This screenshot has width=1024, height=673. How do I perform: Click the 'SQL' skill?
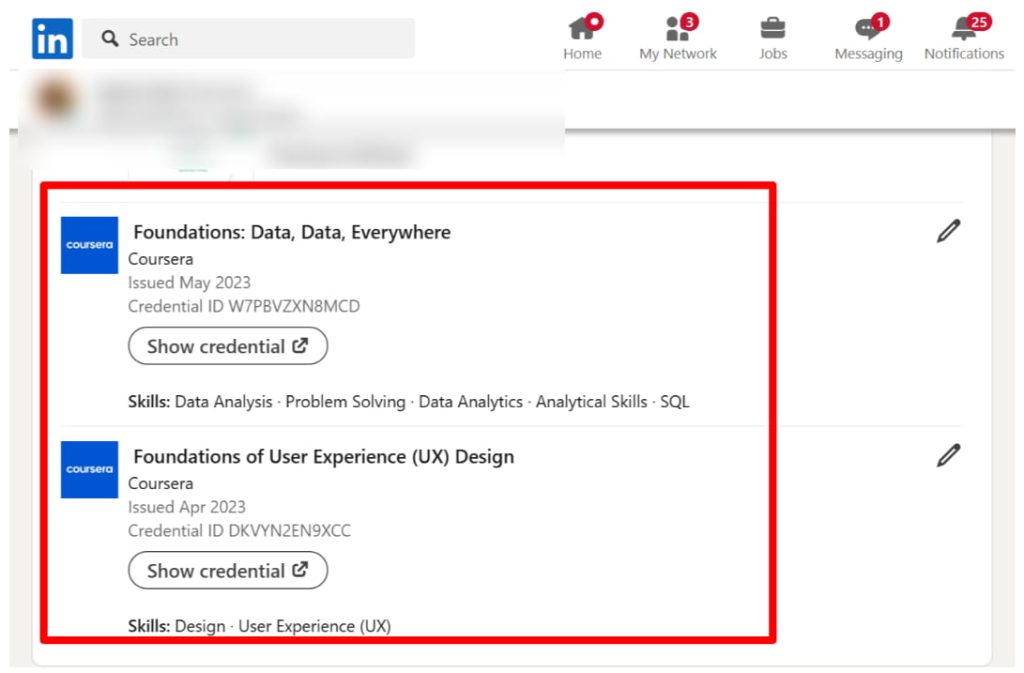675,401
